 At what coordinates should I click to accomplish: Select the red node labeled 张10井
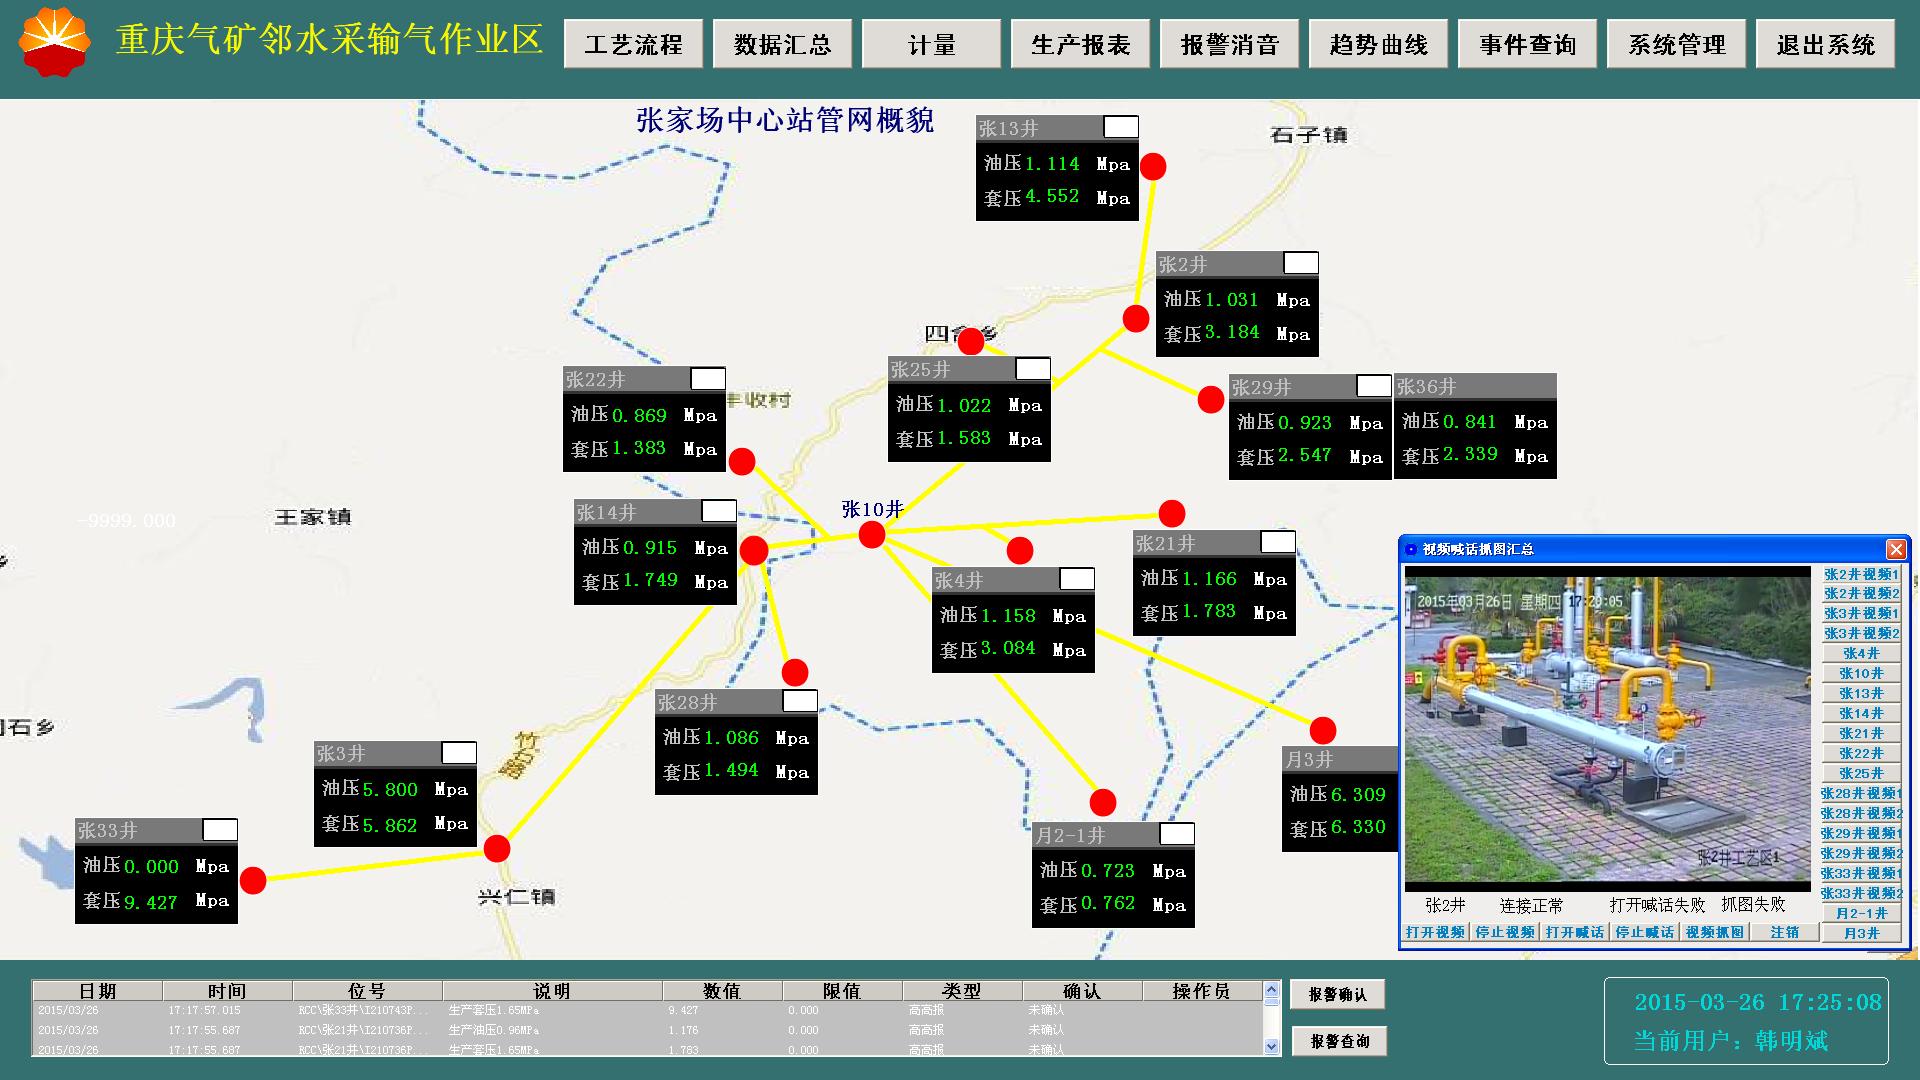(872, 535)
